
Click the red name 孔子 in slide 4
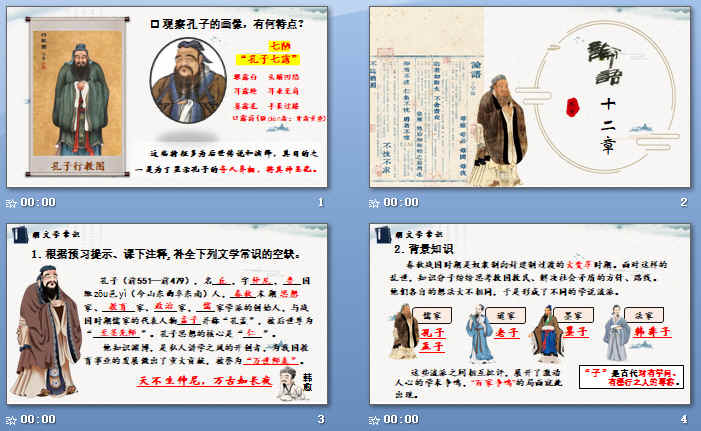point(432,333)
